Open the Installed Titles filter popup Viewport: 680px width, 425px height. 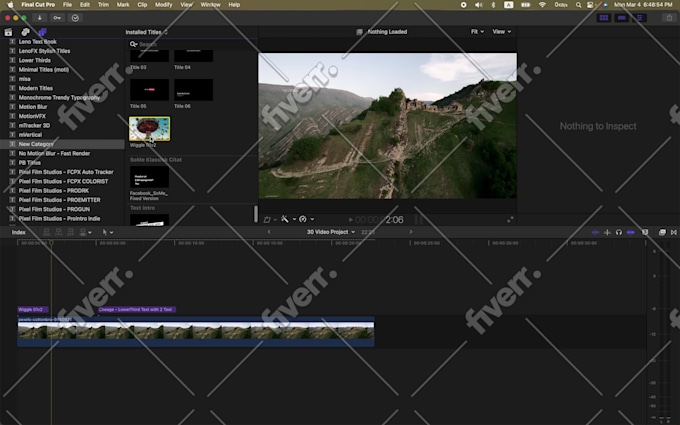click(x=147, y=32)
